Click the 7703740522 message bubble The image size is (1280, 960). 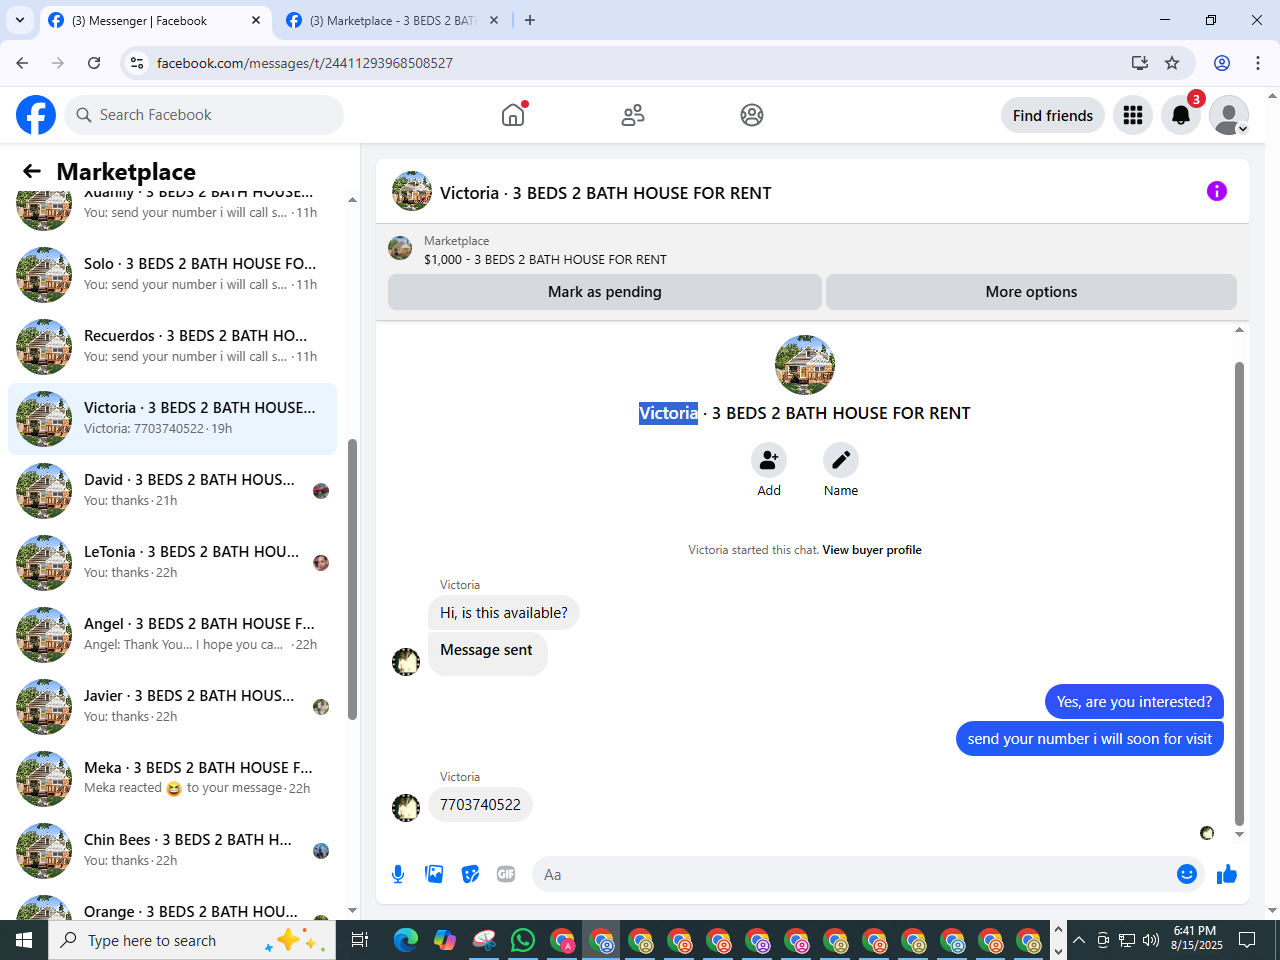coord(480,805)
